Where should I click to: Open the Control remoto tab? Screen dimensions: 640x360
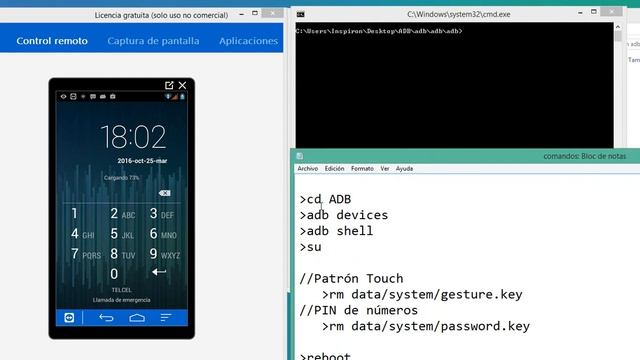[x=52, y=41]
